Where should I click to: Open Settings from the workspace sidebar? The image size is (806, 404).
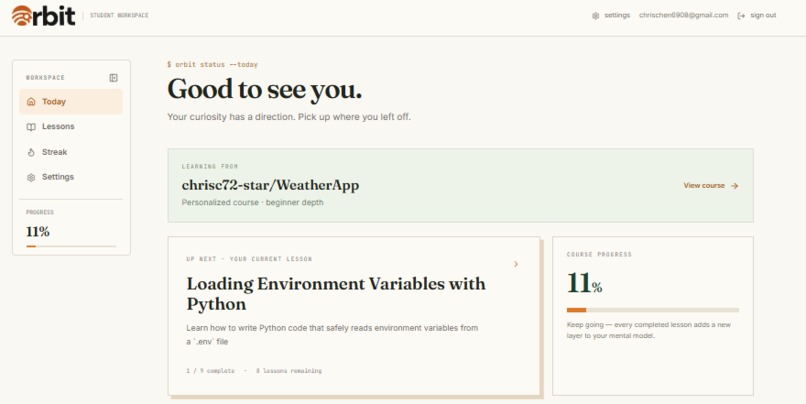(71, 177)
